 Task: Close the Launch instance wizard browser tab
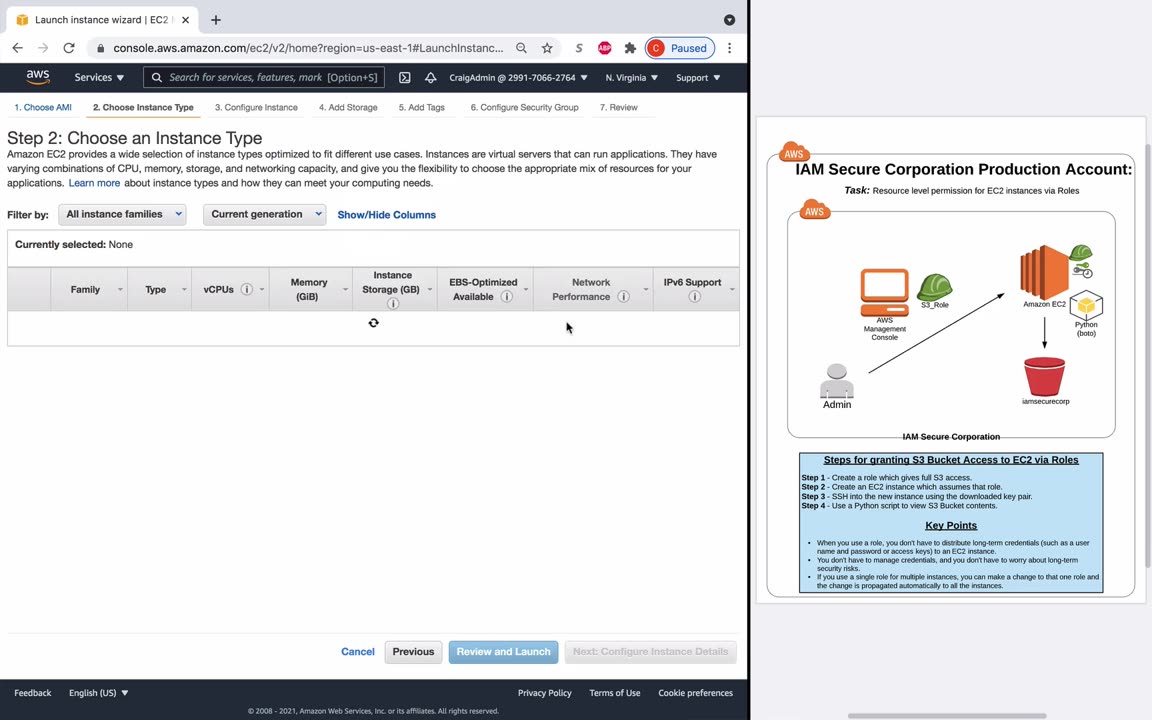pyautogui.click(x=185, y=20)
